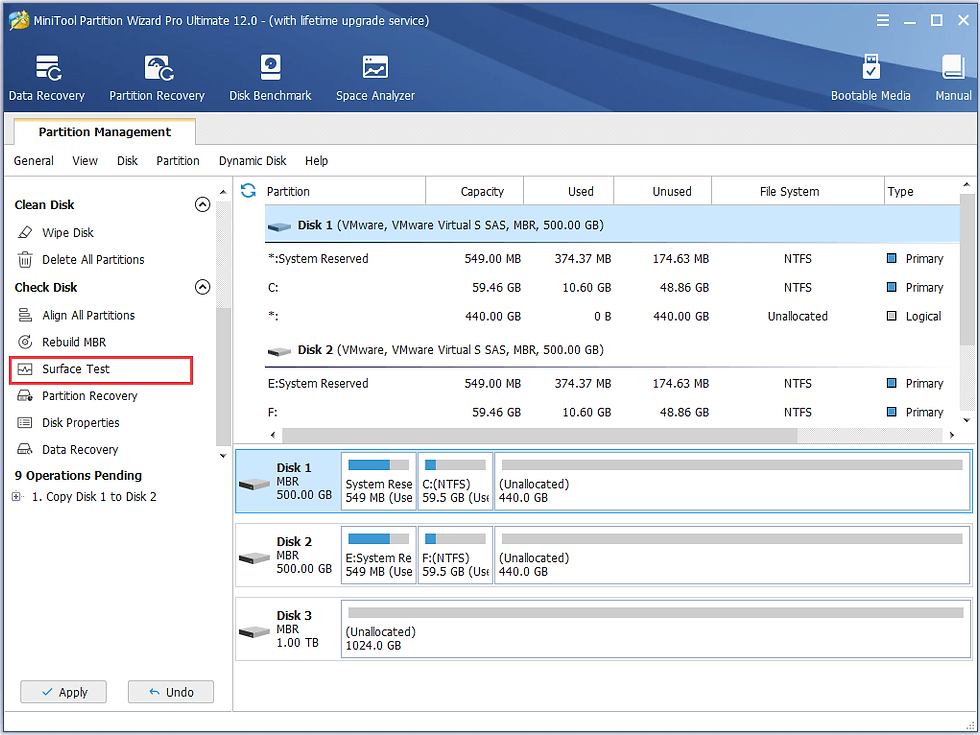Viewport: 980px width, 735px height.
Task: Click sidebar scroll up arrow
Action: tap(223, 192)
